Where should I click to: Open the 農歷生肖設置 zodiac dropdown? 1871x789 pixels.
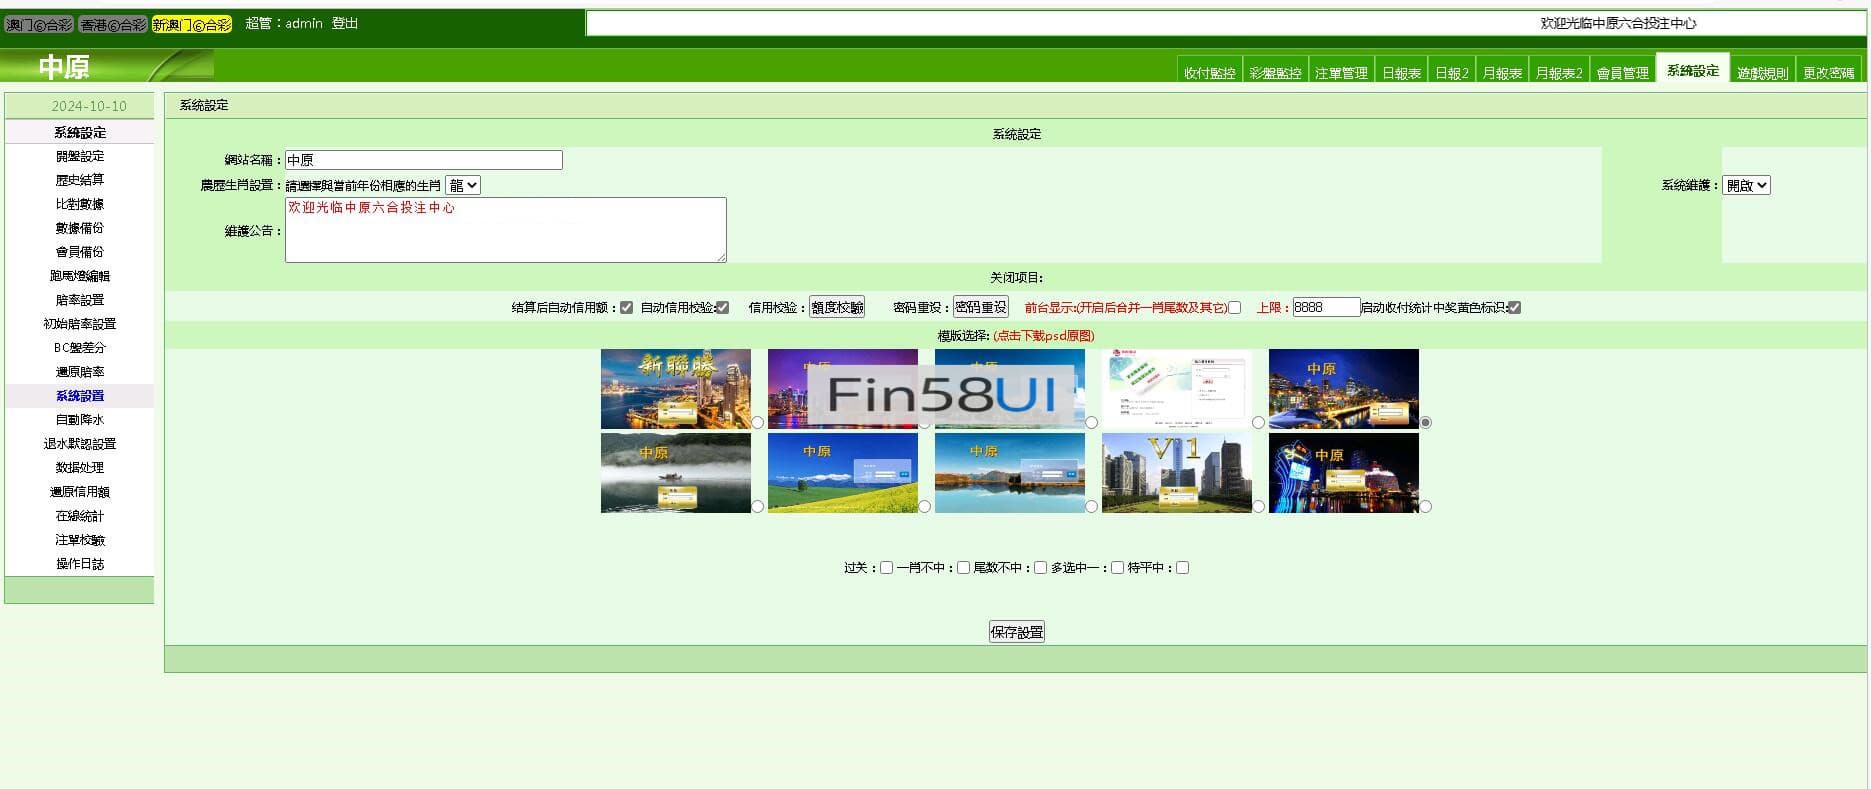462,185
